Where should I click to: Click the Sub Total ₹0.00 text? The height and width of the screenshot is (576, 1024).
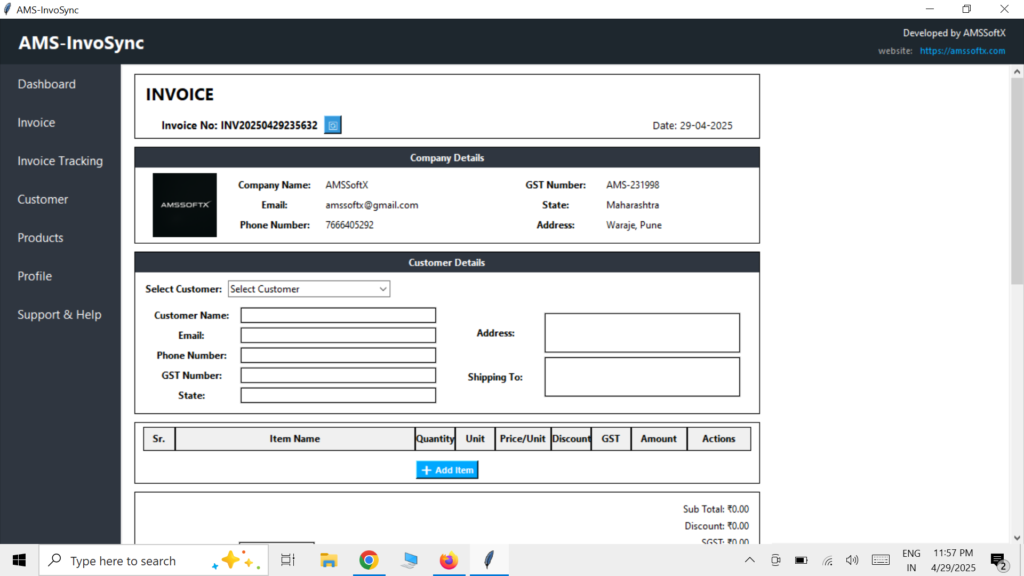[x=716, y=509]
